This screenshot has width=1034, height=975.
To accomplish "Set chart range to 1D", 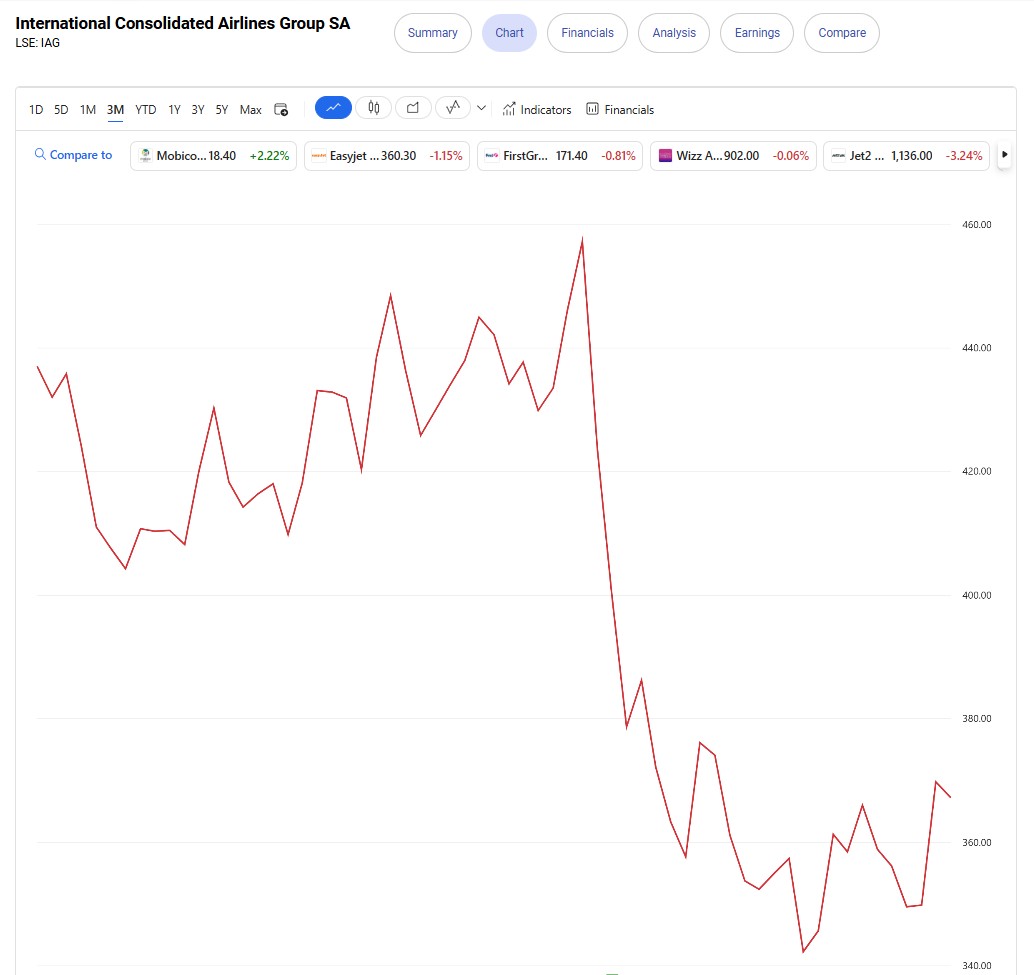I will [x=36, y=110].
